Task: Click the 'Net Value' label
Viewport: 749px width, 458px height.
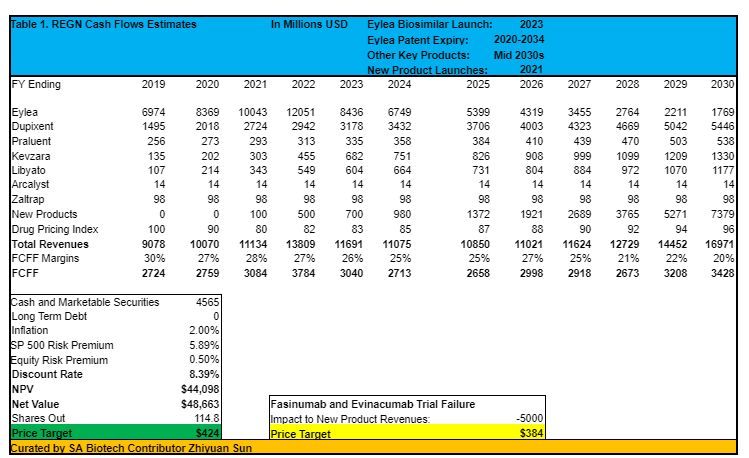Action: [35, 405]
